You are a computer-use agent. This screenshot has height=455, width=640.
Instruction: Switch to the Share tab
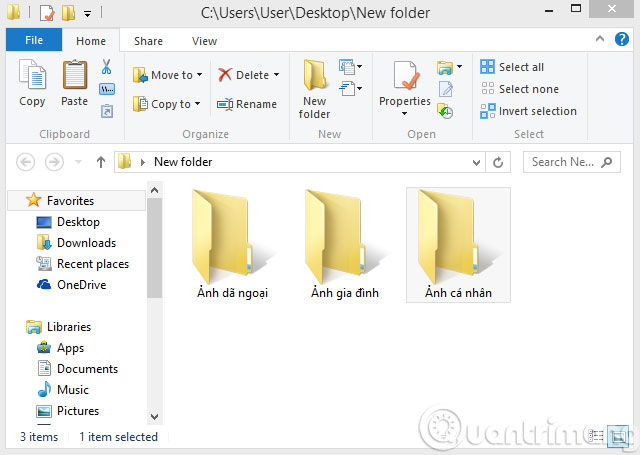(x=148, y=41)
